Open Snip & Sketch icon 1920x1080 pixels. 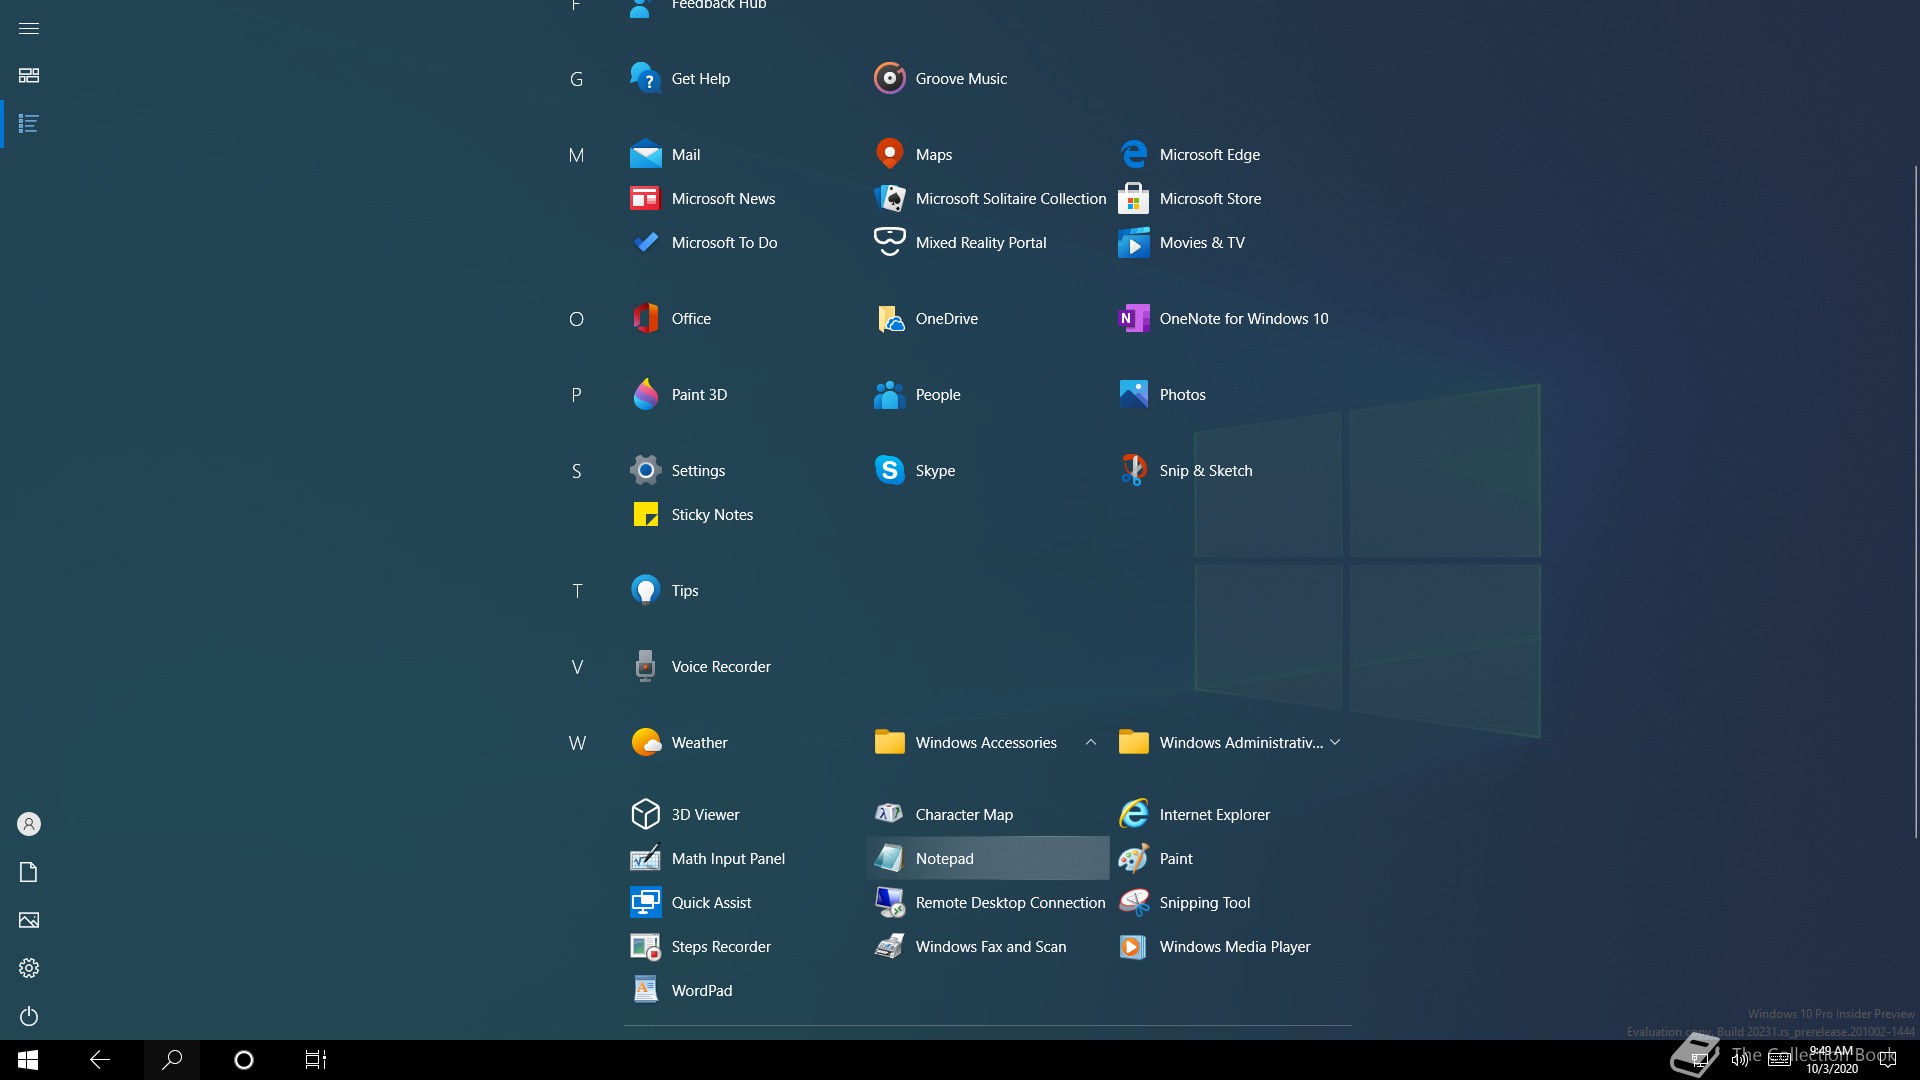[1133, 470]
